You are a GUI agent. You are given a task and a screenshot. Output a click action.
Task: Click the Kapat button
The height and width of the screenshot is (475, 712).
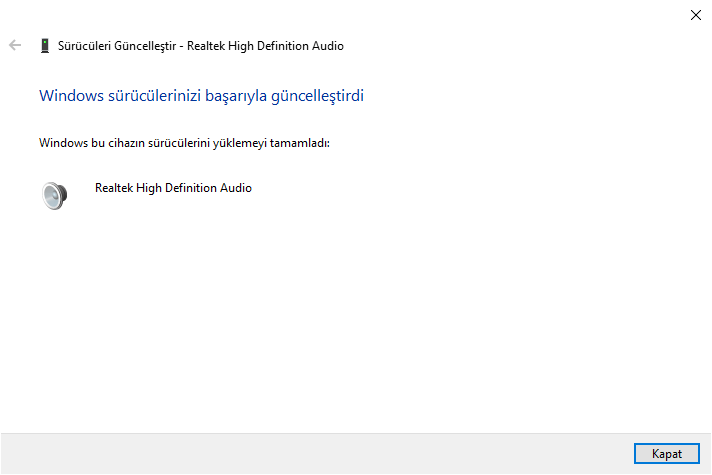coord(667,453)
